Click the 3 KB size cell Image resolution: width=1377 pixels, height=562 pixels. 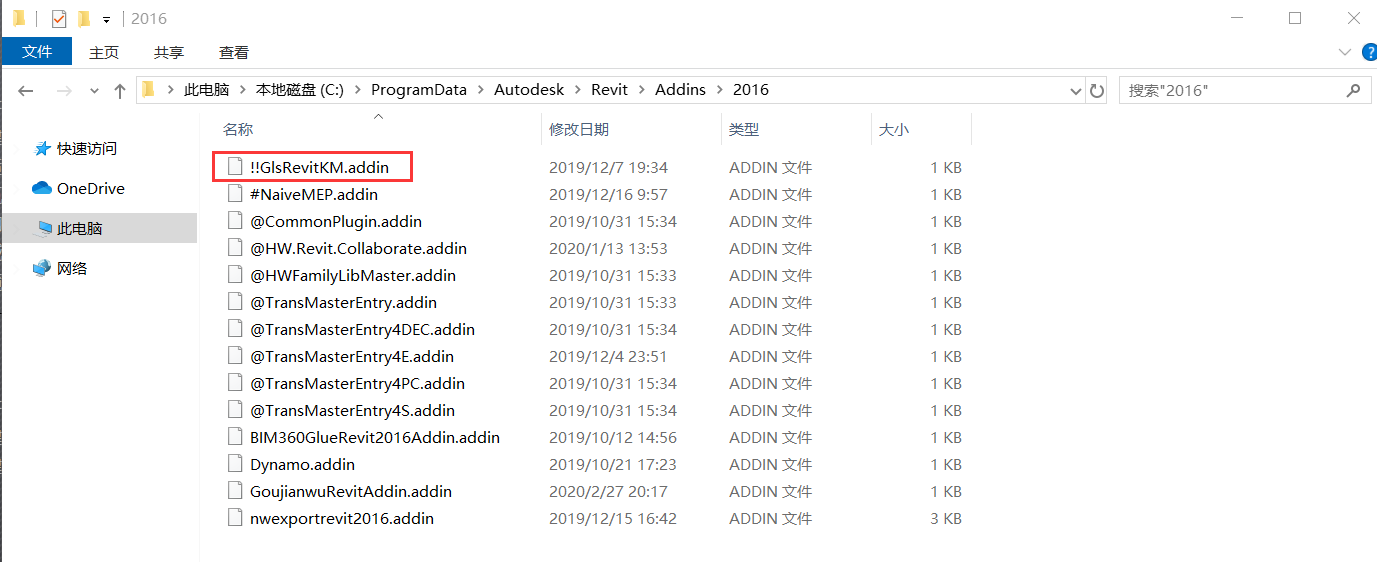pos(946,518)
